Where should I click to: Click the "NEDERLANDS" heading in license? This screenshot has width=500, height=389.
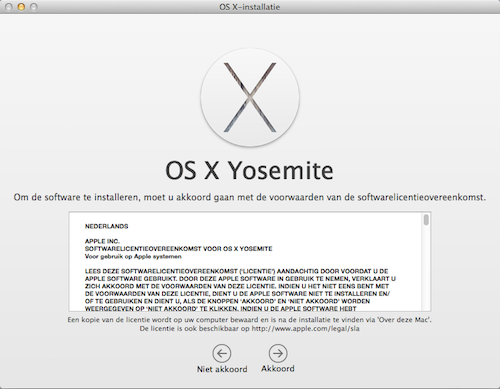pyautogui.click(x=106, y=226)
